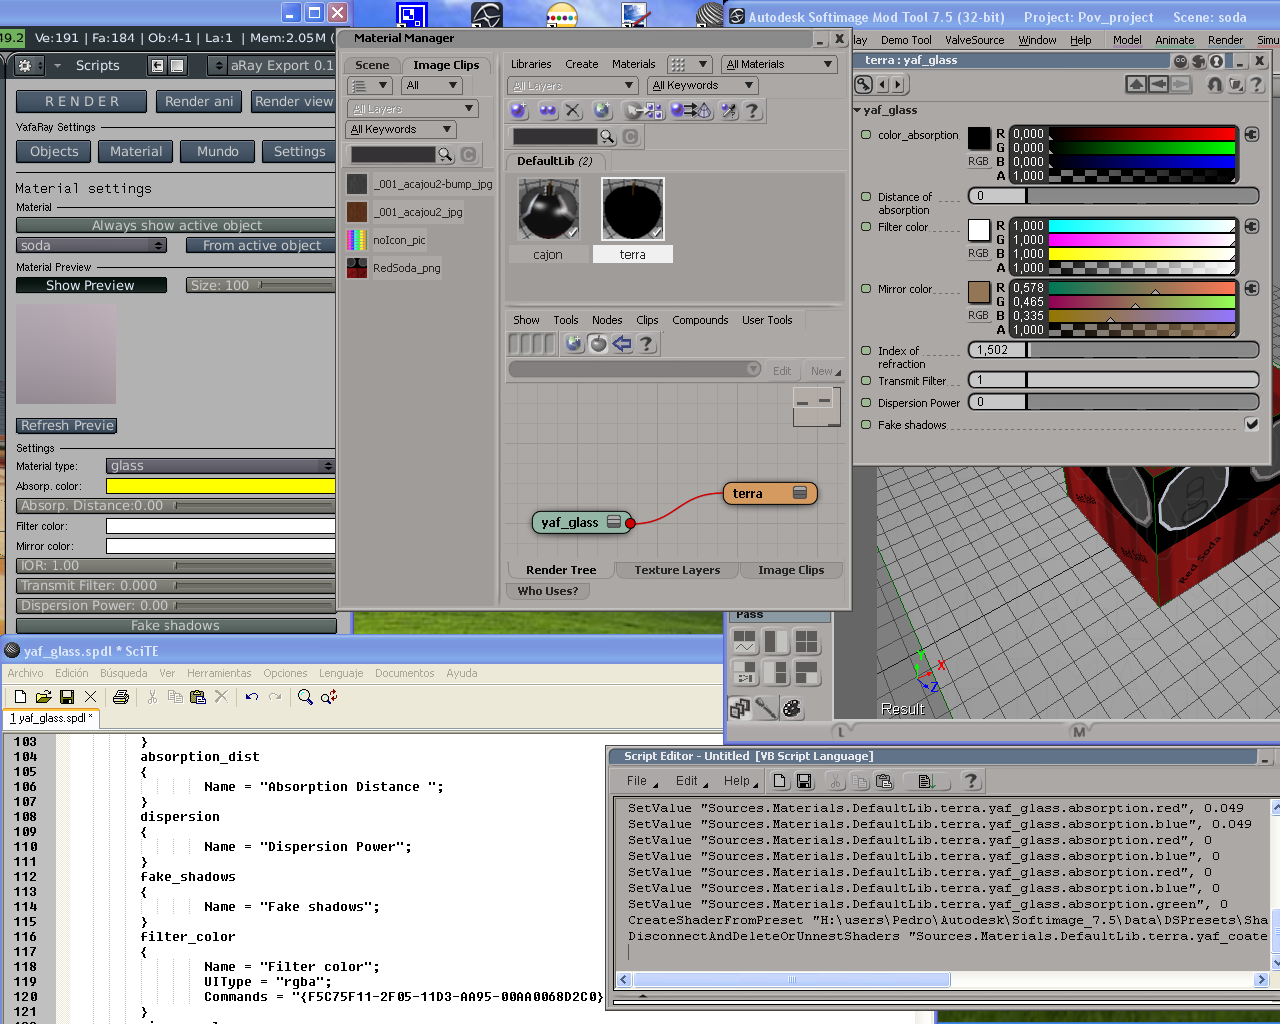Click the Script Editor save icon
Viewport: 1280px width, 1024px height.
(804, 781)
